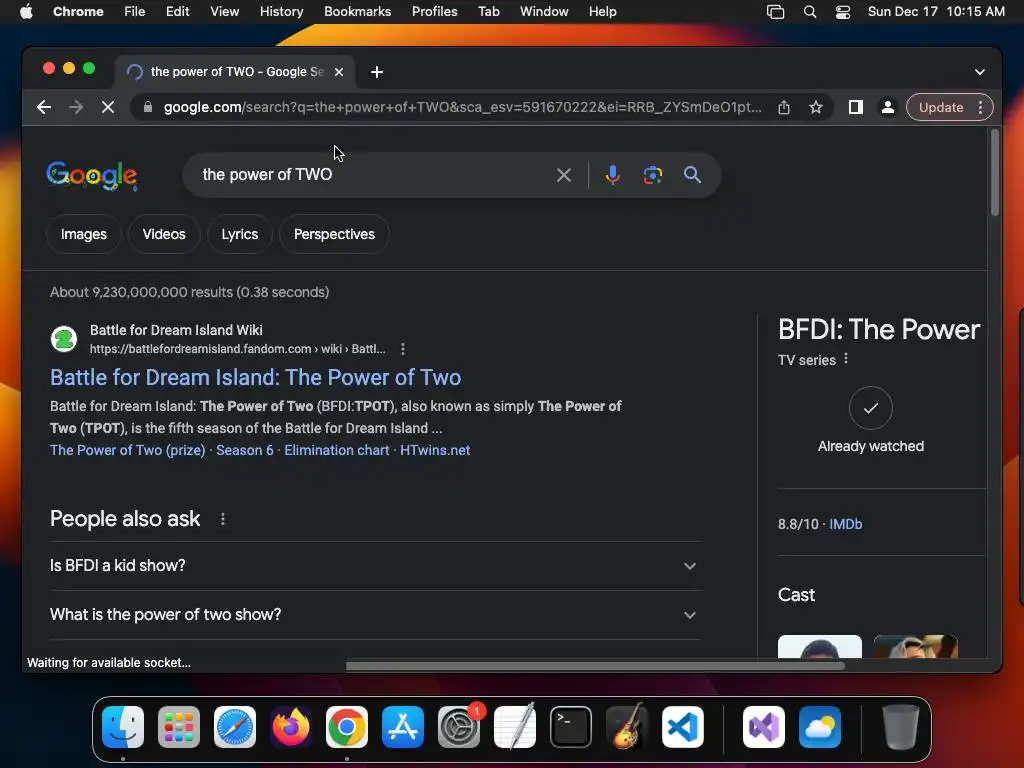
Task: Click the horizontal page scrollbar
Action: click(x=595, y=666)
